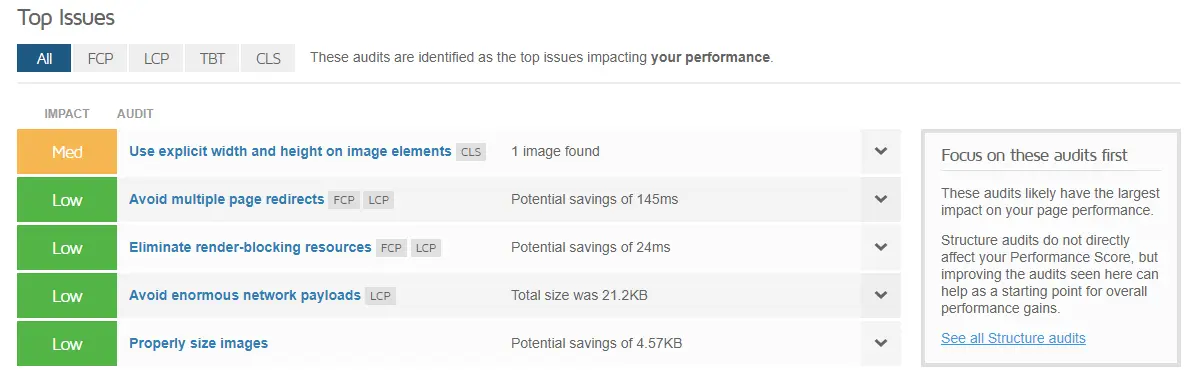The height and width of the screenshot is (391, 1195).
Task: Open 'Use explicit width and height' audit link
Action: click(290, 151)
